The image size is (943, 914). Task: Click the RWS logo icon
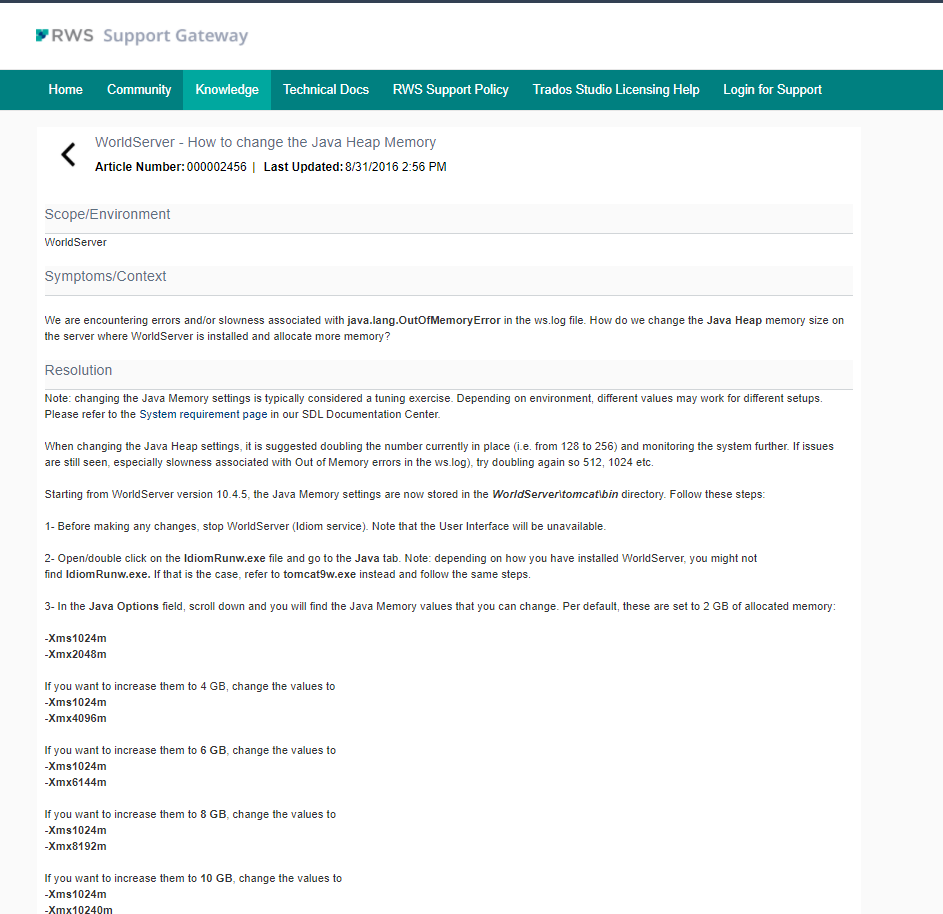click(x=42, y=35)
